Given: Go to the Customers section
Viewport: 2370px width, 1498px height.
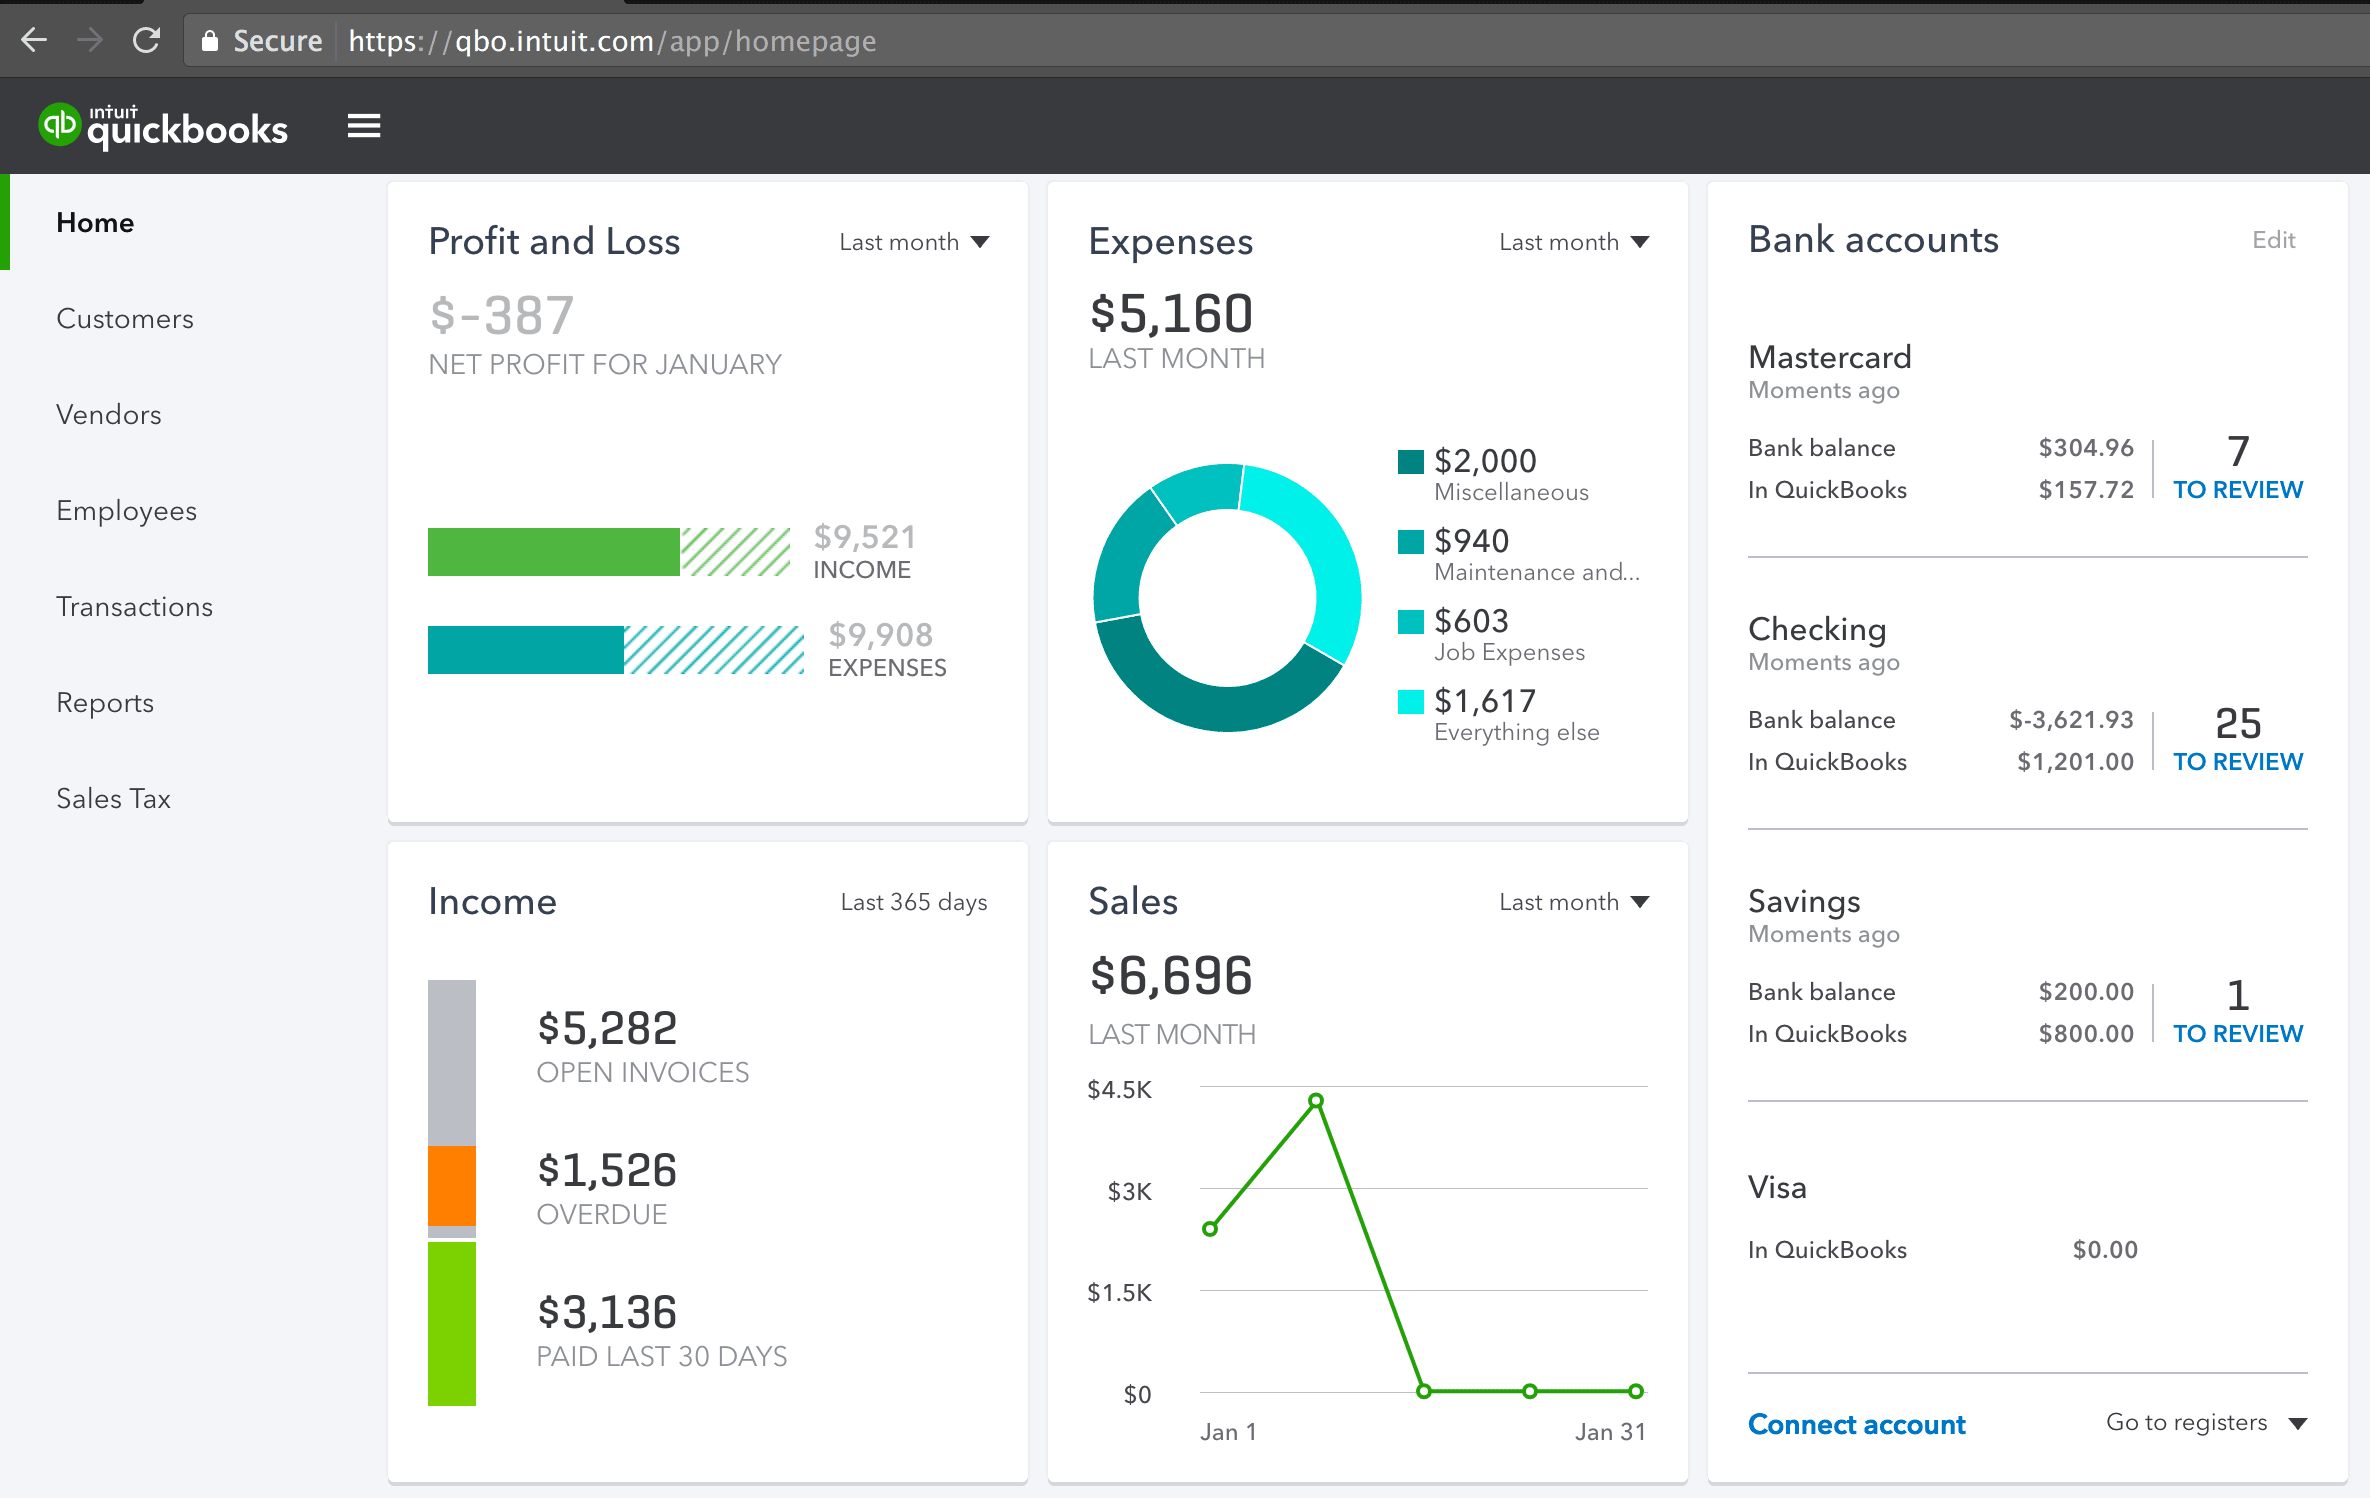Looking at the screenshot, I should pos(125,318).
